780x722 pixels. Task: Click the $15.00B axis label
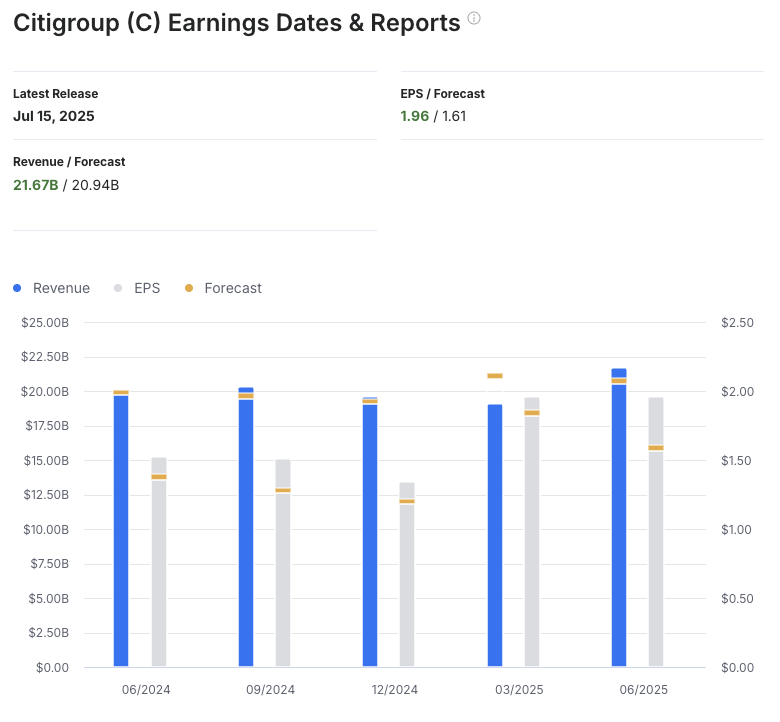tap(46, 460)
